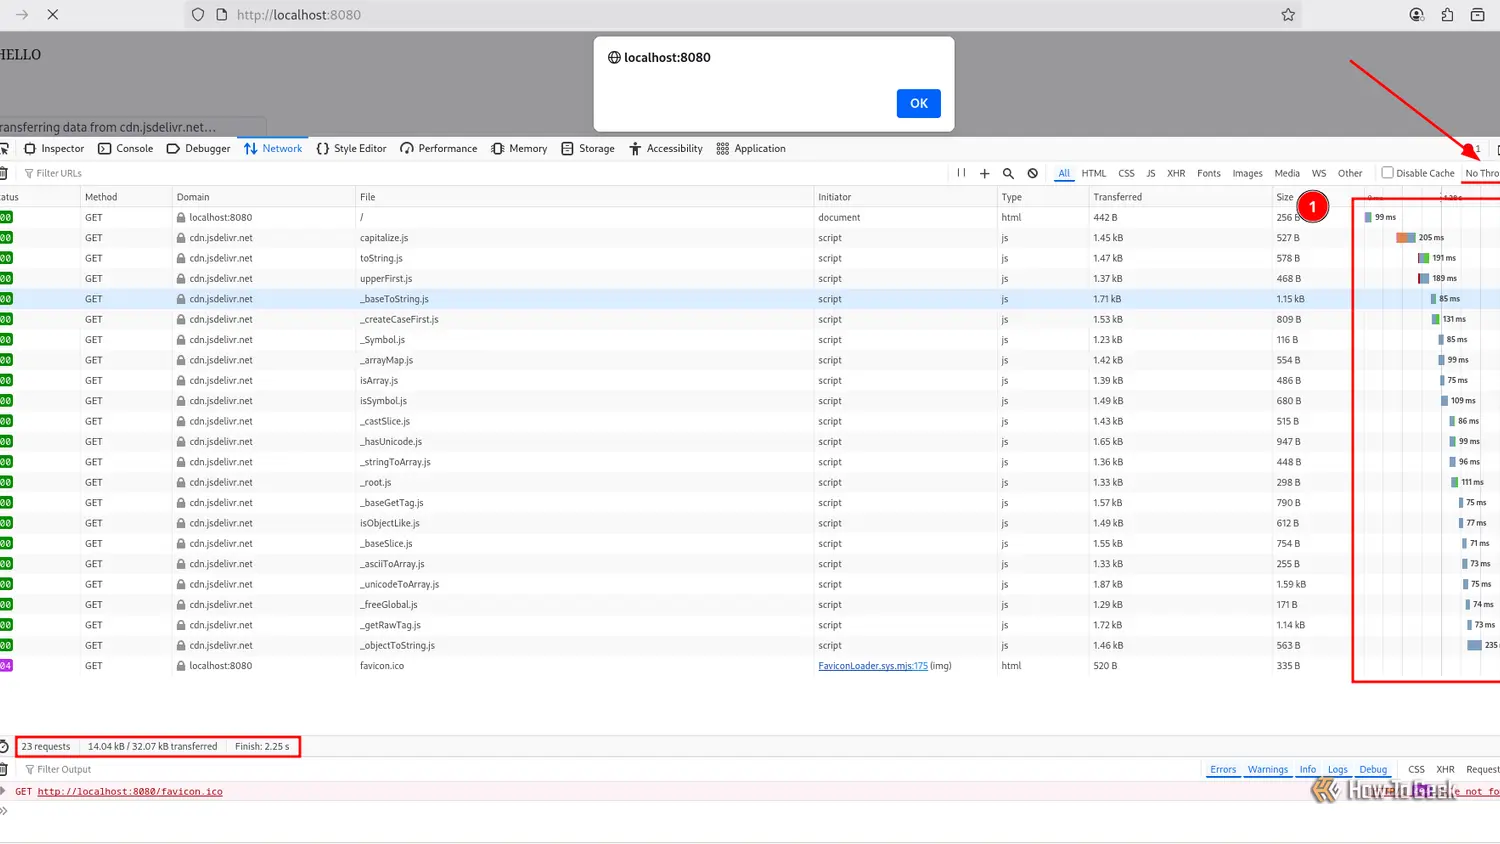Viewport: 1500px width, 844px height.
Task: Toggle the Warnings console filter
Action: coord(1267,769)
